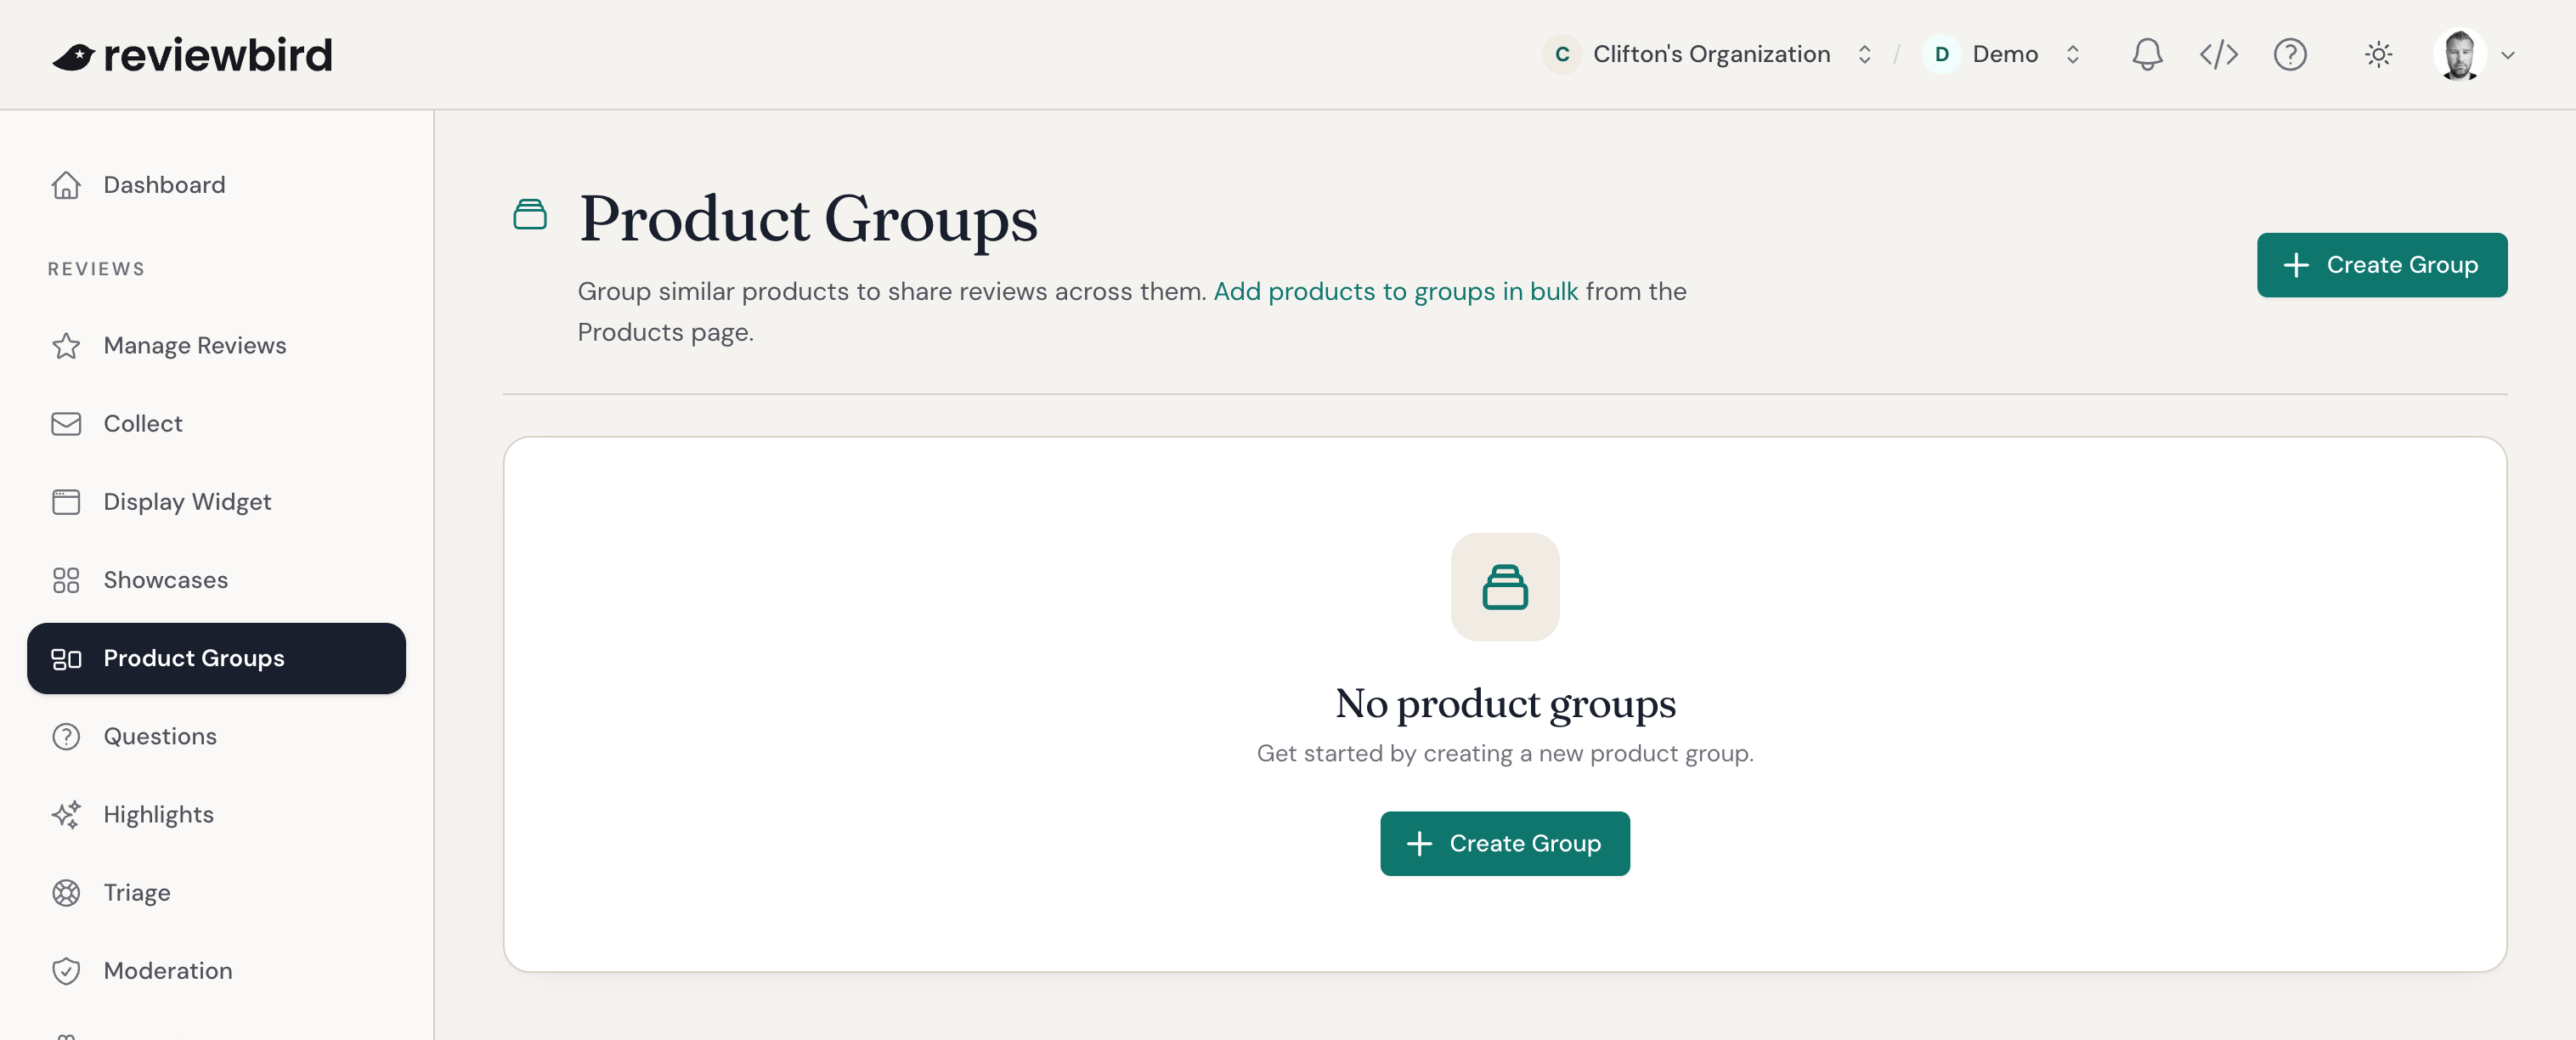
Task: Click the reviewbird logo
Action: click(192, 55)
